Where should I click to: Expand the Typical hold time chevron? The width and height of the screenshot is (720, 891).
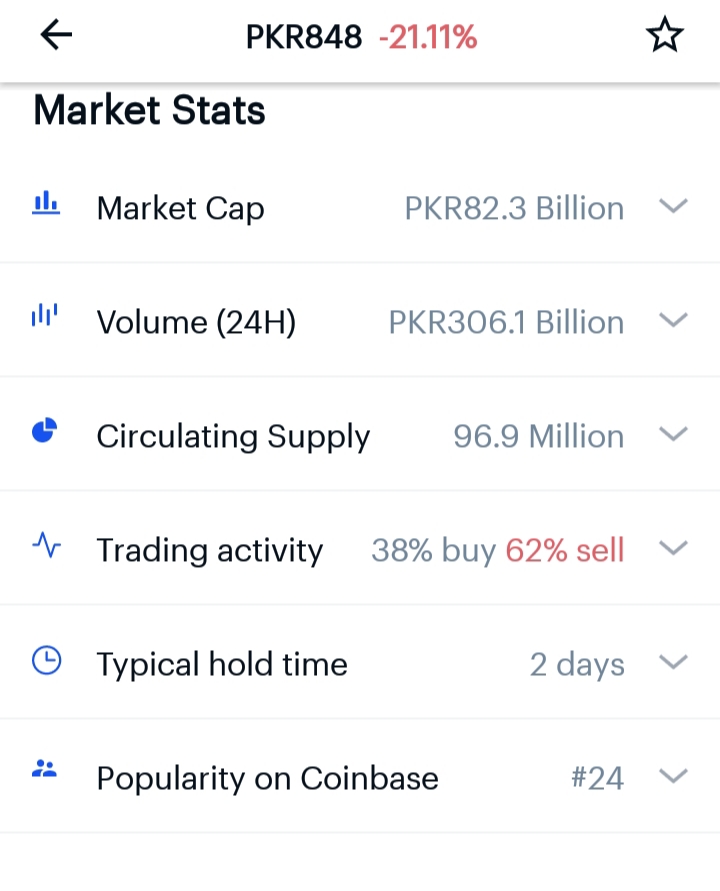[x=674, y=663]
